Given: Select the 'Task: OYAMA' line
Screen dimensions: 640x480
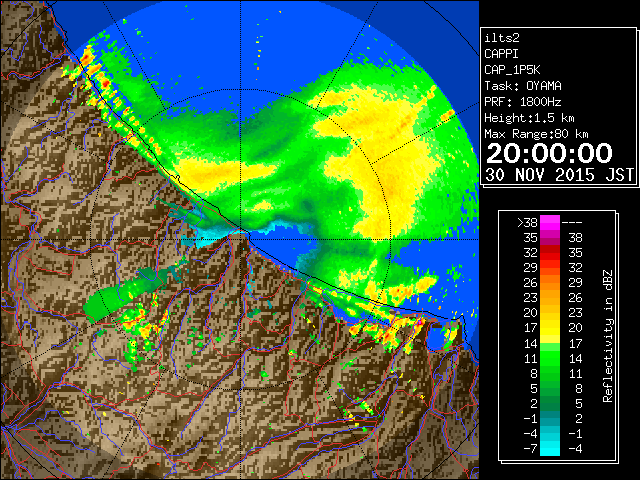Looking at the screenshot, I should point(523,86).
